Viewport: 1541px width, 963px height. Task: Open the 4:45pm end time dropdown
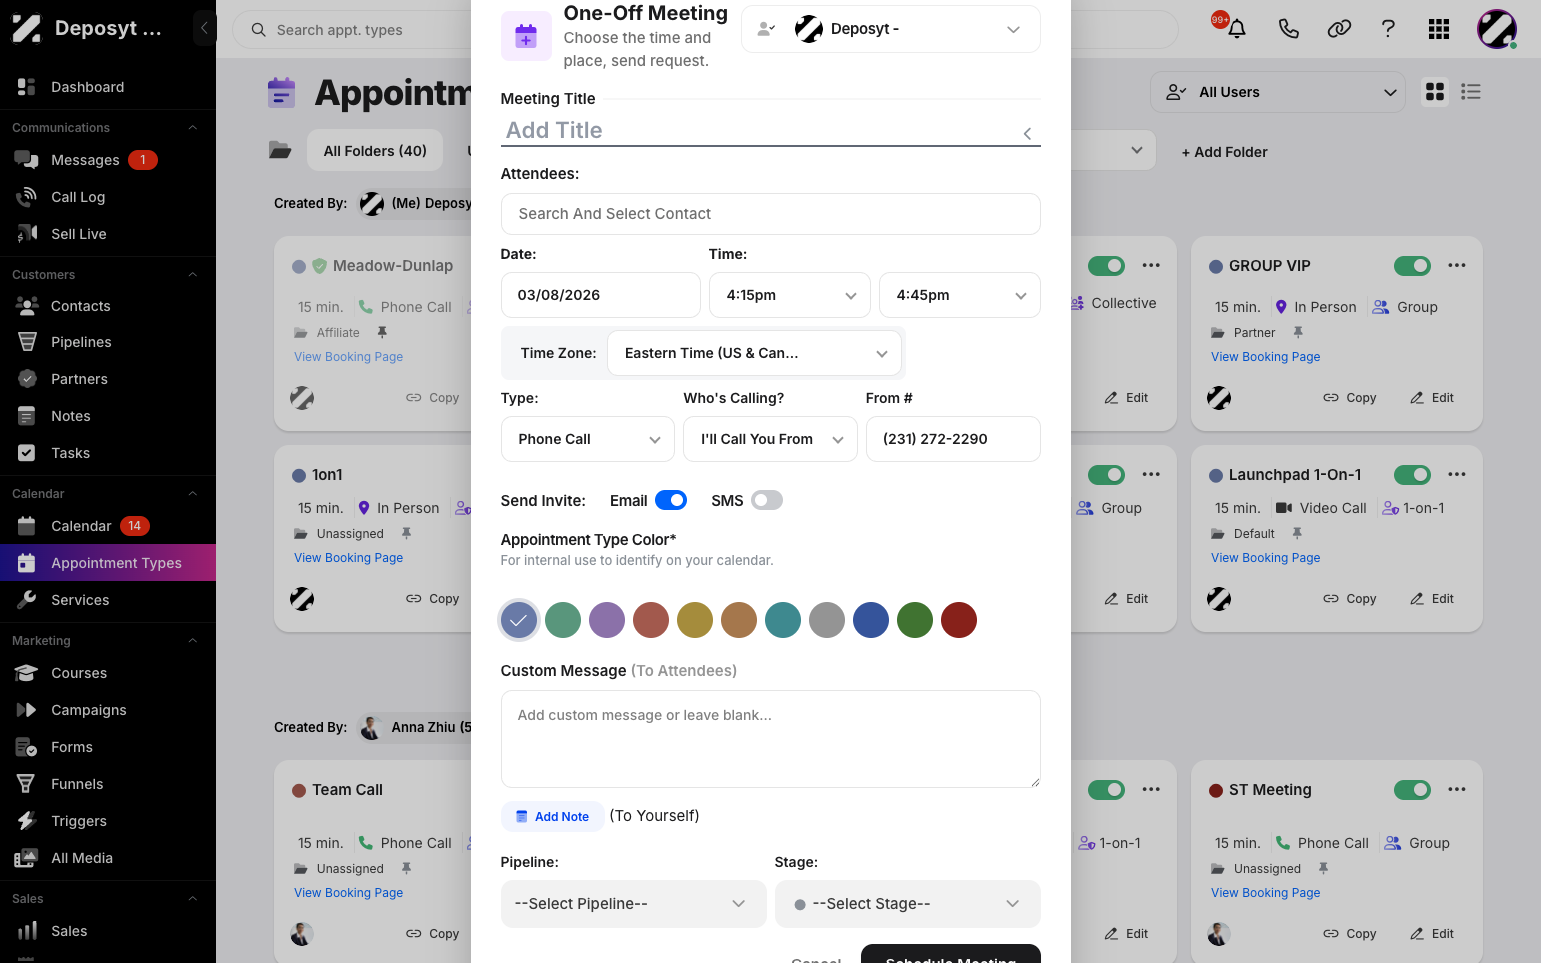pos(960,295)
